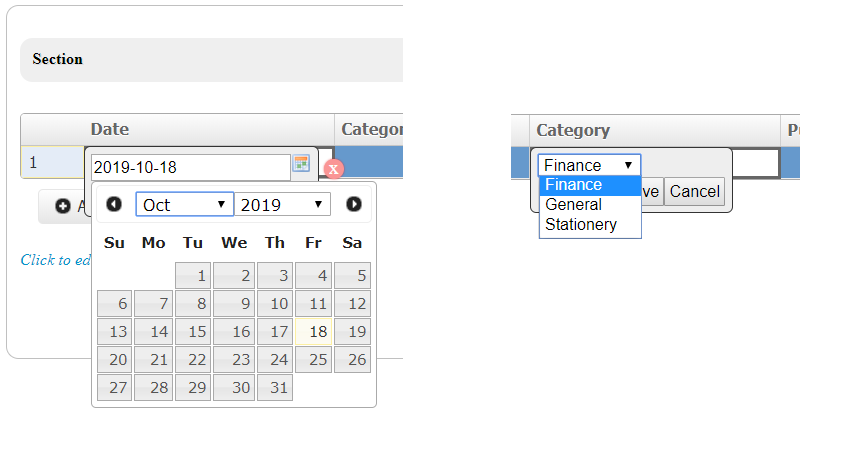Click the plus add-row icon
The height and width of the screenshot is (458, 849).
click(x=63, y=206)
